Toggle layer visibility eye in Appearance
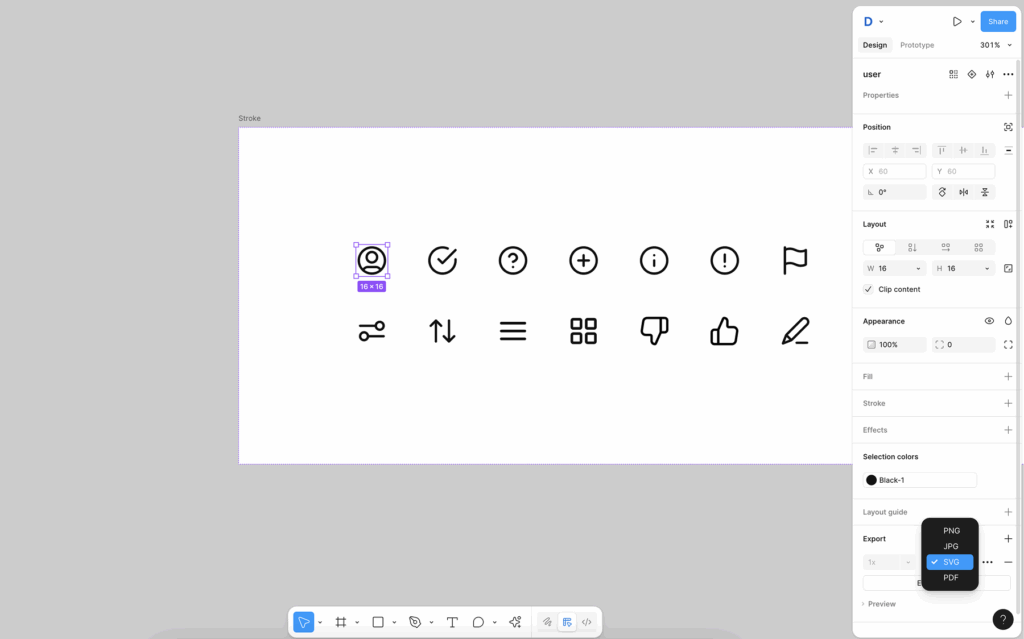 coord(989,321)
